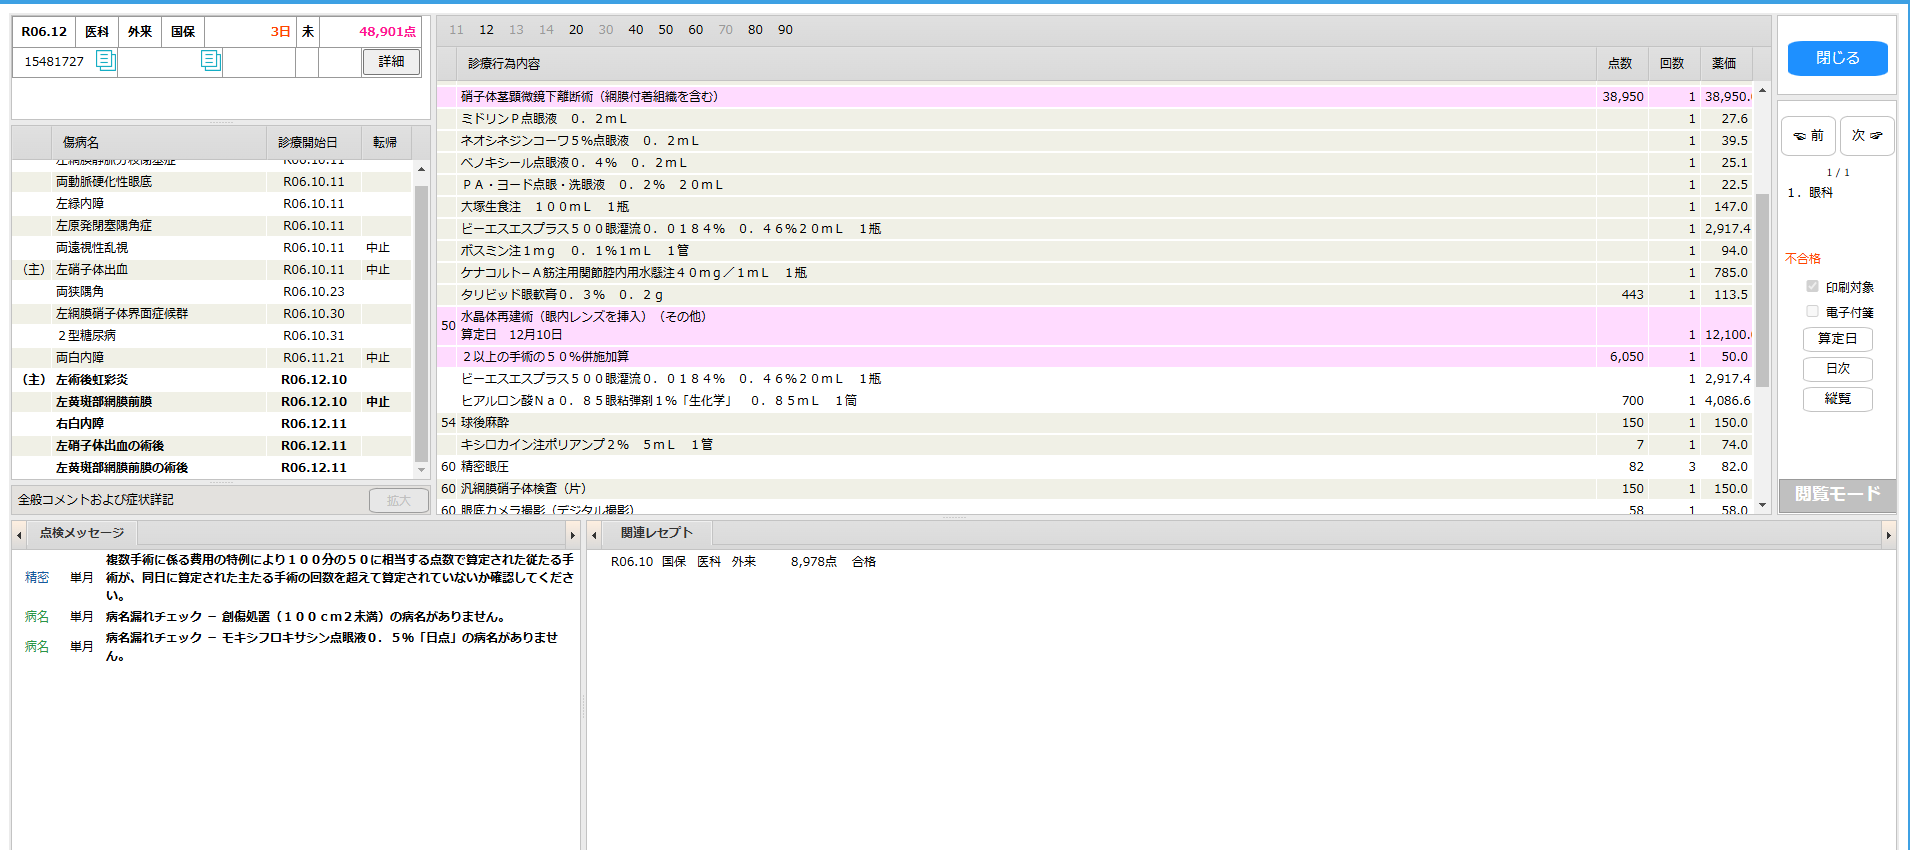Select disease row 右白内障
The image size is (1910, 850).
click(x=212, y=424)
